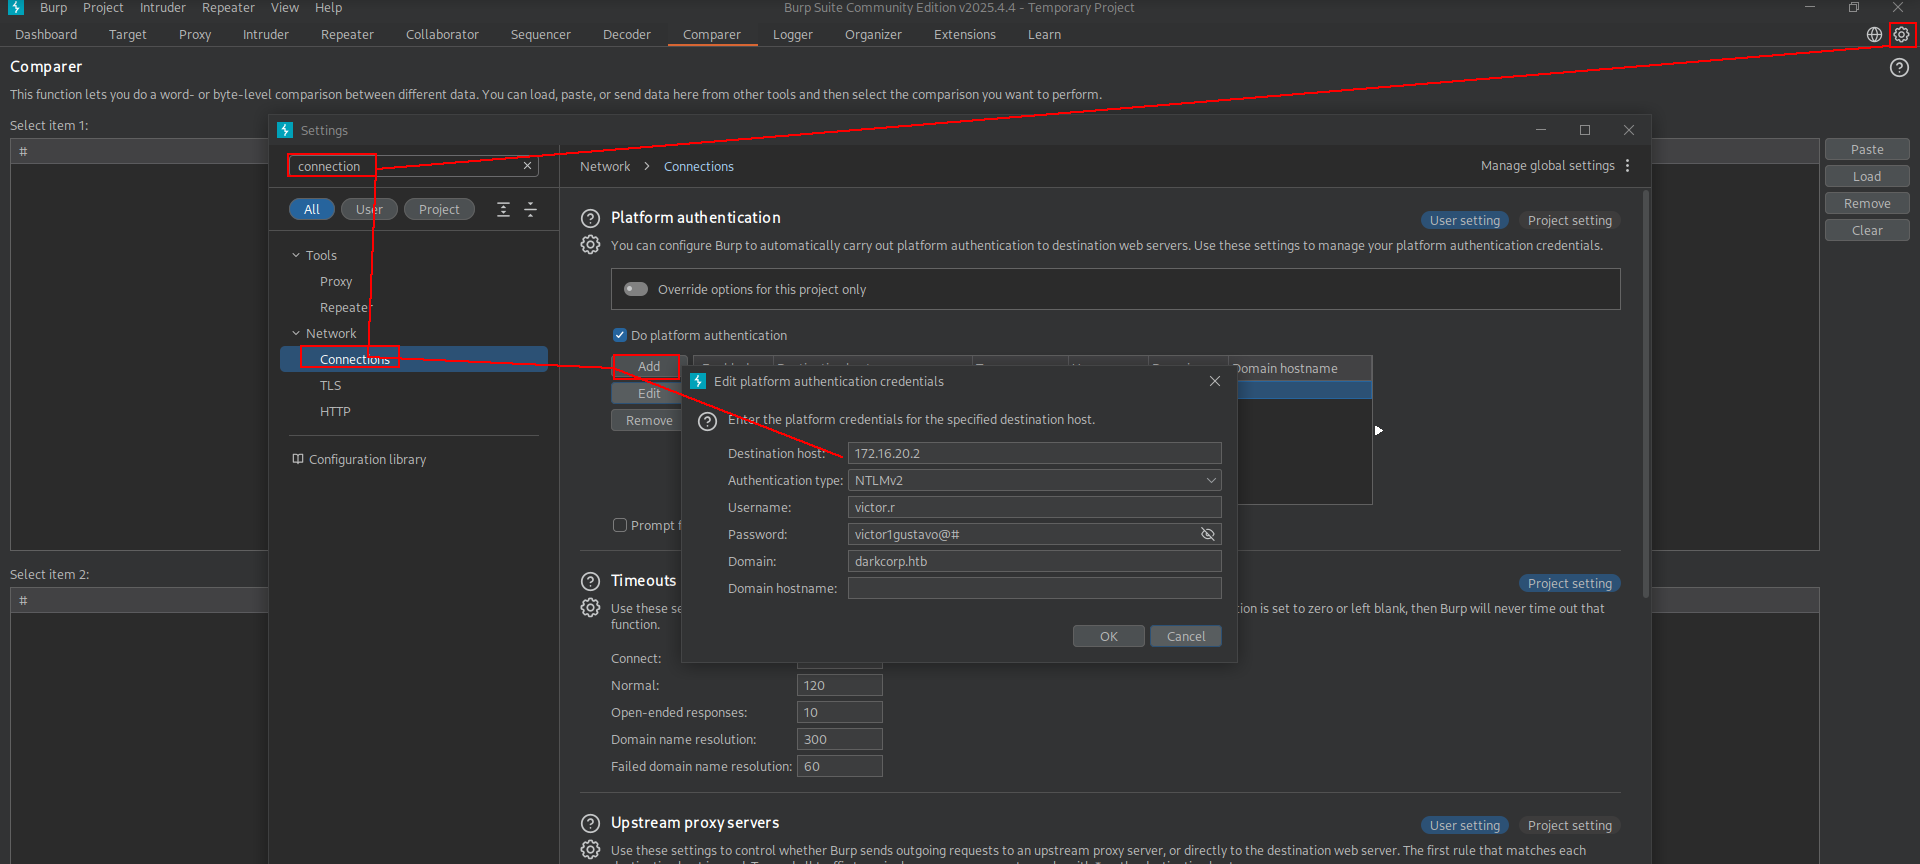Select TLS in settings tree
Screen dimensions: 1920x864
tap(331, 386)
